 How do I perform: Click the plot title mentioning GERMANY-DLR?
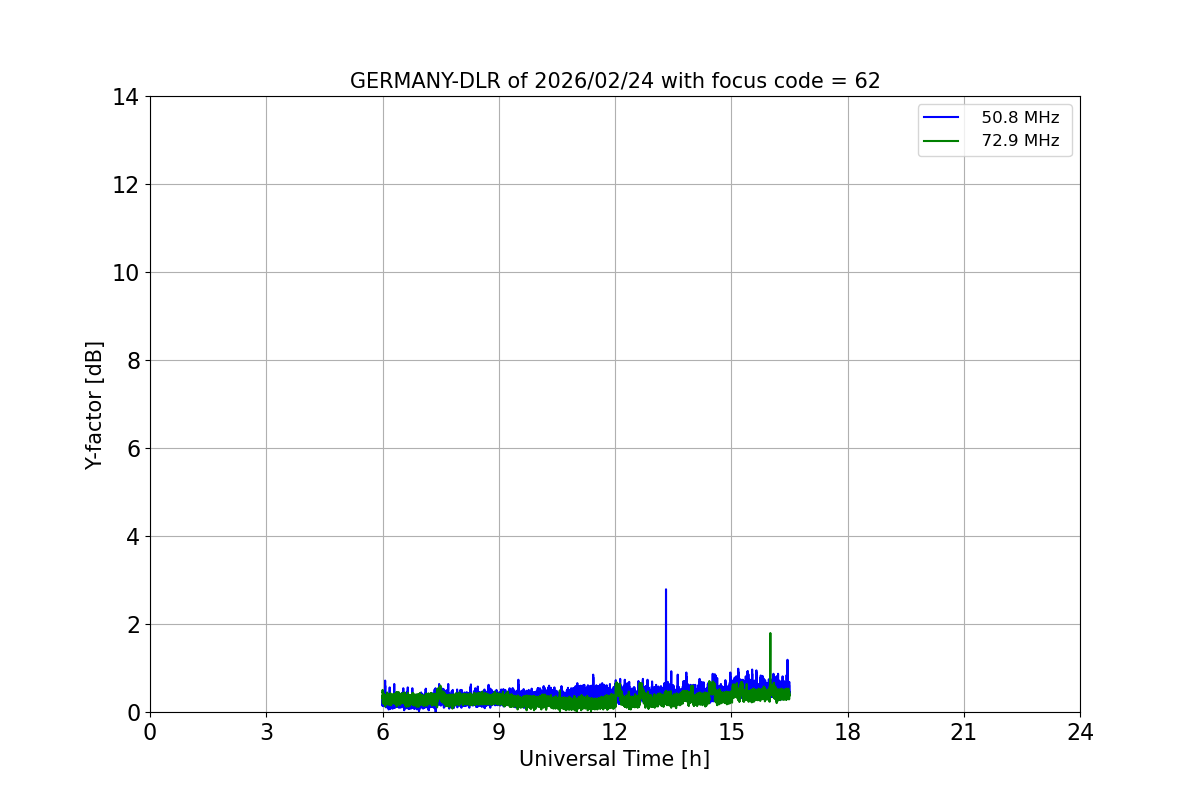pyautogui.click(x=615, y=81)
